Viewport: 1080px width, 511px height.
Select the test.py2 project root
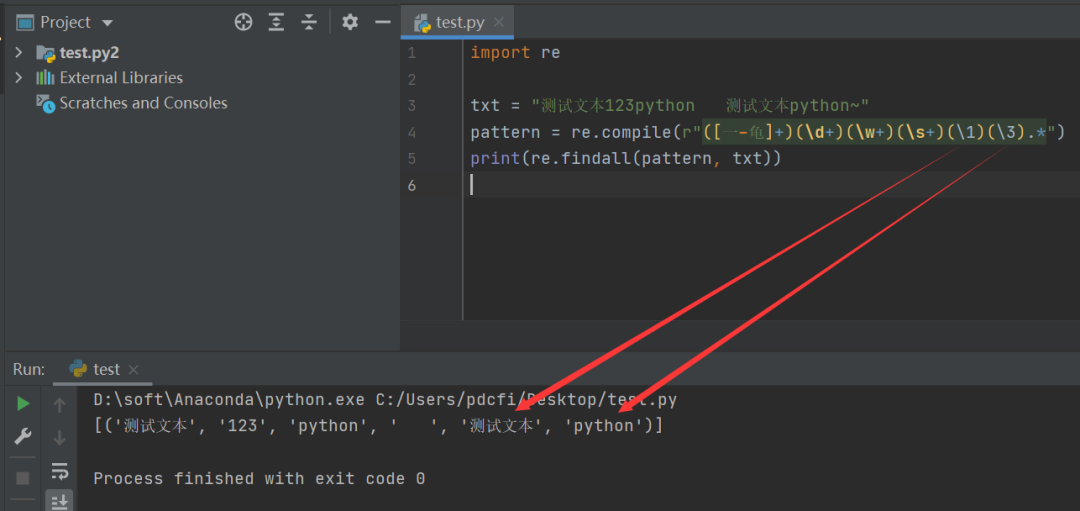click(89, 52)
